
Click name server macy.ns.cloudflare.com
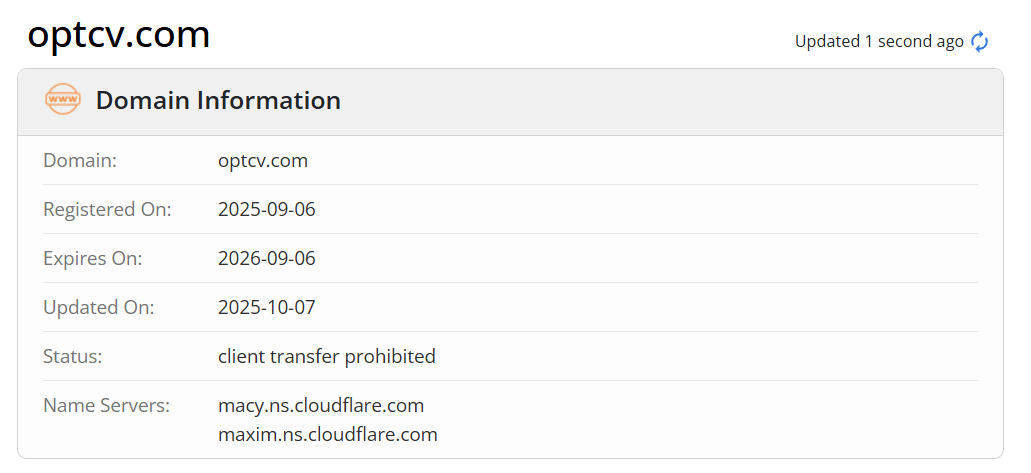[x=321, y=405]
